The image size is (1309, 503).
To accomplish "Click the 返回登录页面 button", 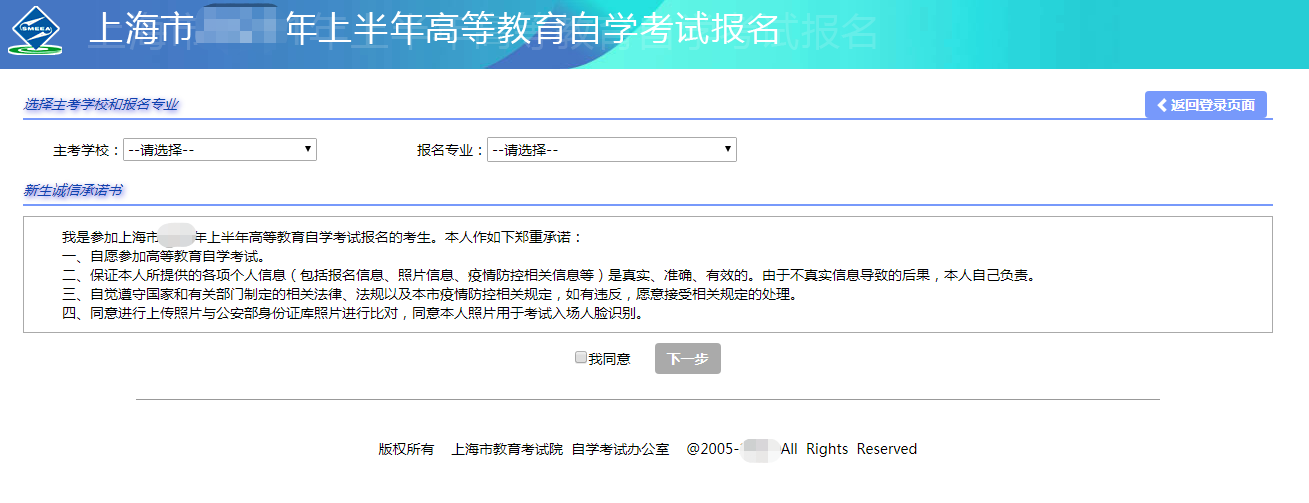I will pyautogui.click(x=1206, y=105).
